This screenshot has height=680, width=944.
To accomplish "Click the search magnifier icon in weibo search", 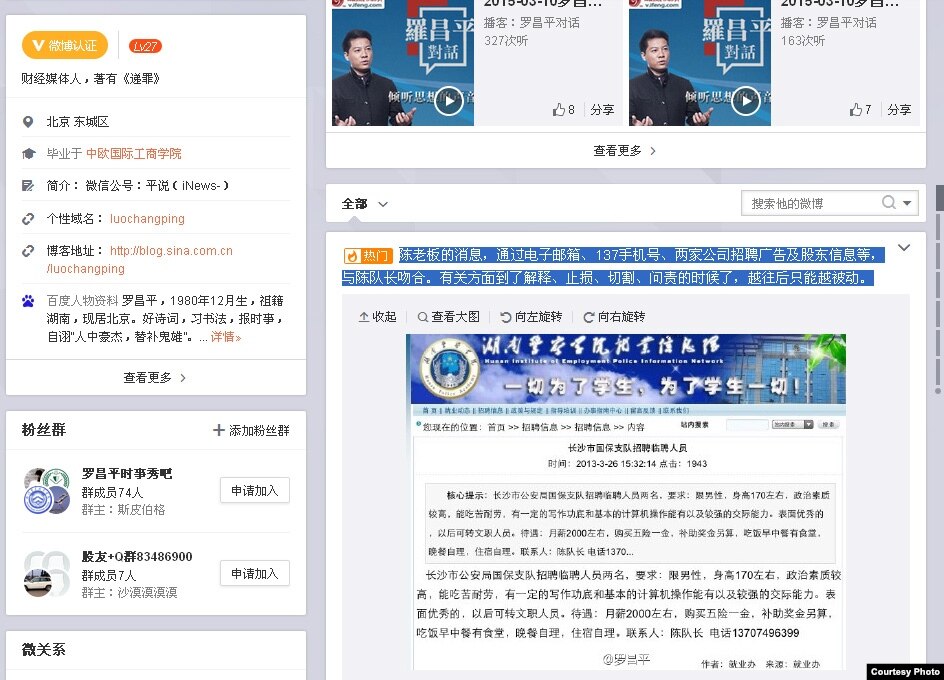I will coord(888,203).
